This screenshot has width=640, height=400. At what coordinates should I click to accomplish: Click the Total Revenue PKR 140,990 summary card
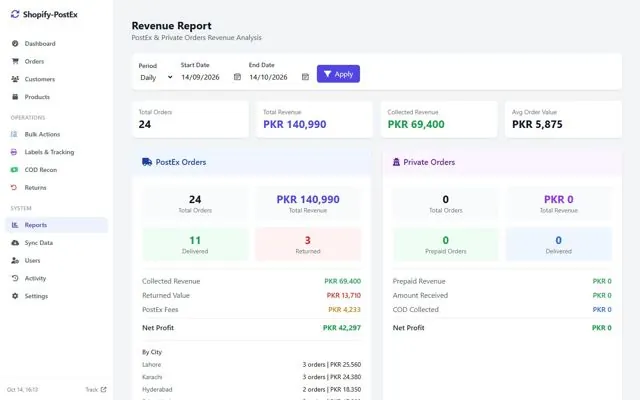314,119
